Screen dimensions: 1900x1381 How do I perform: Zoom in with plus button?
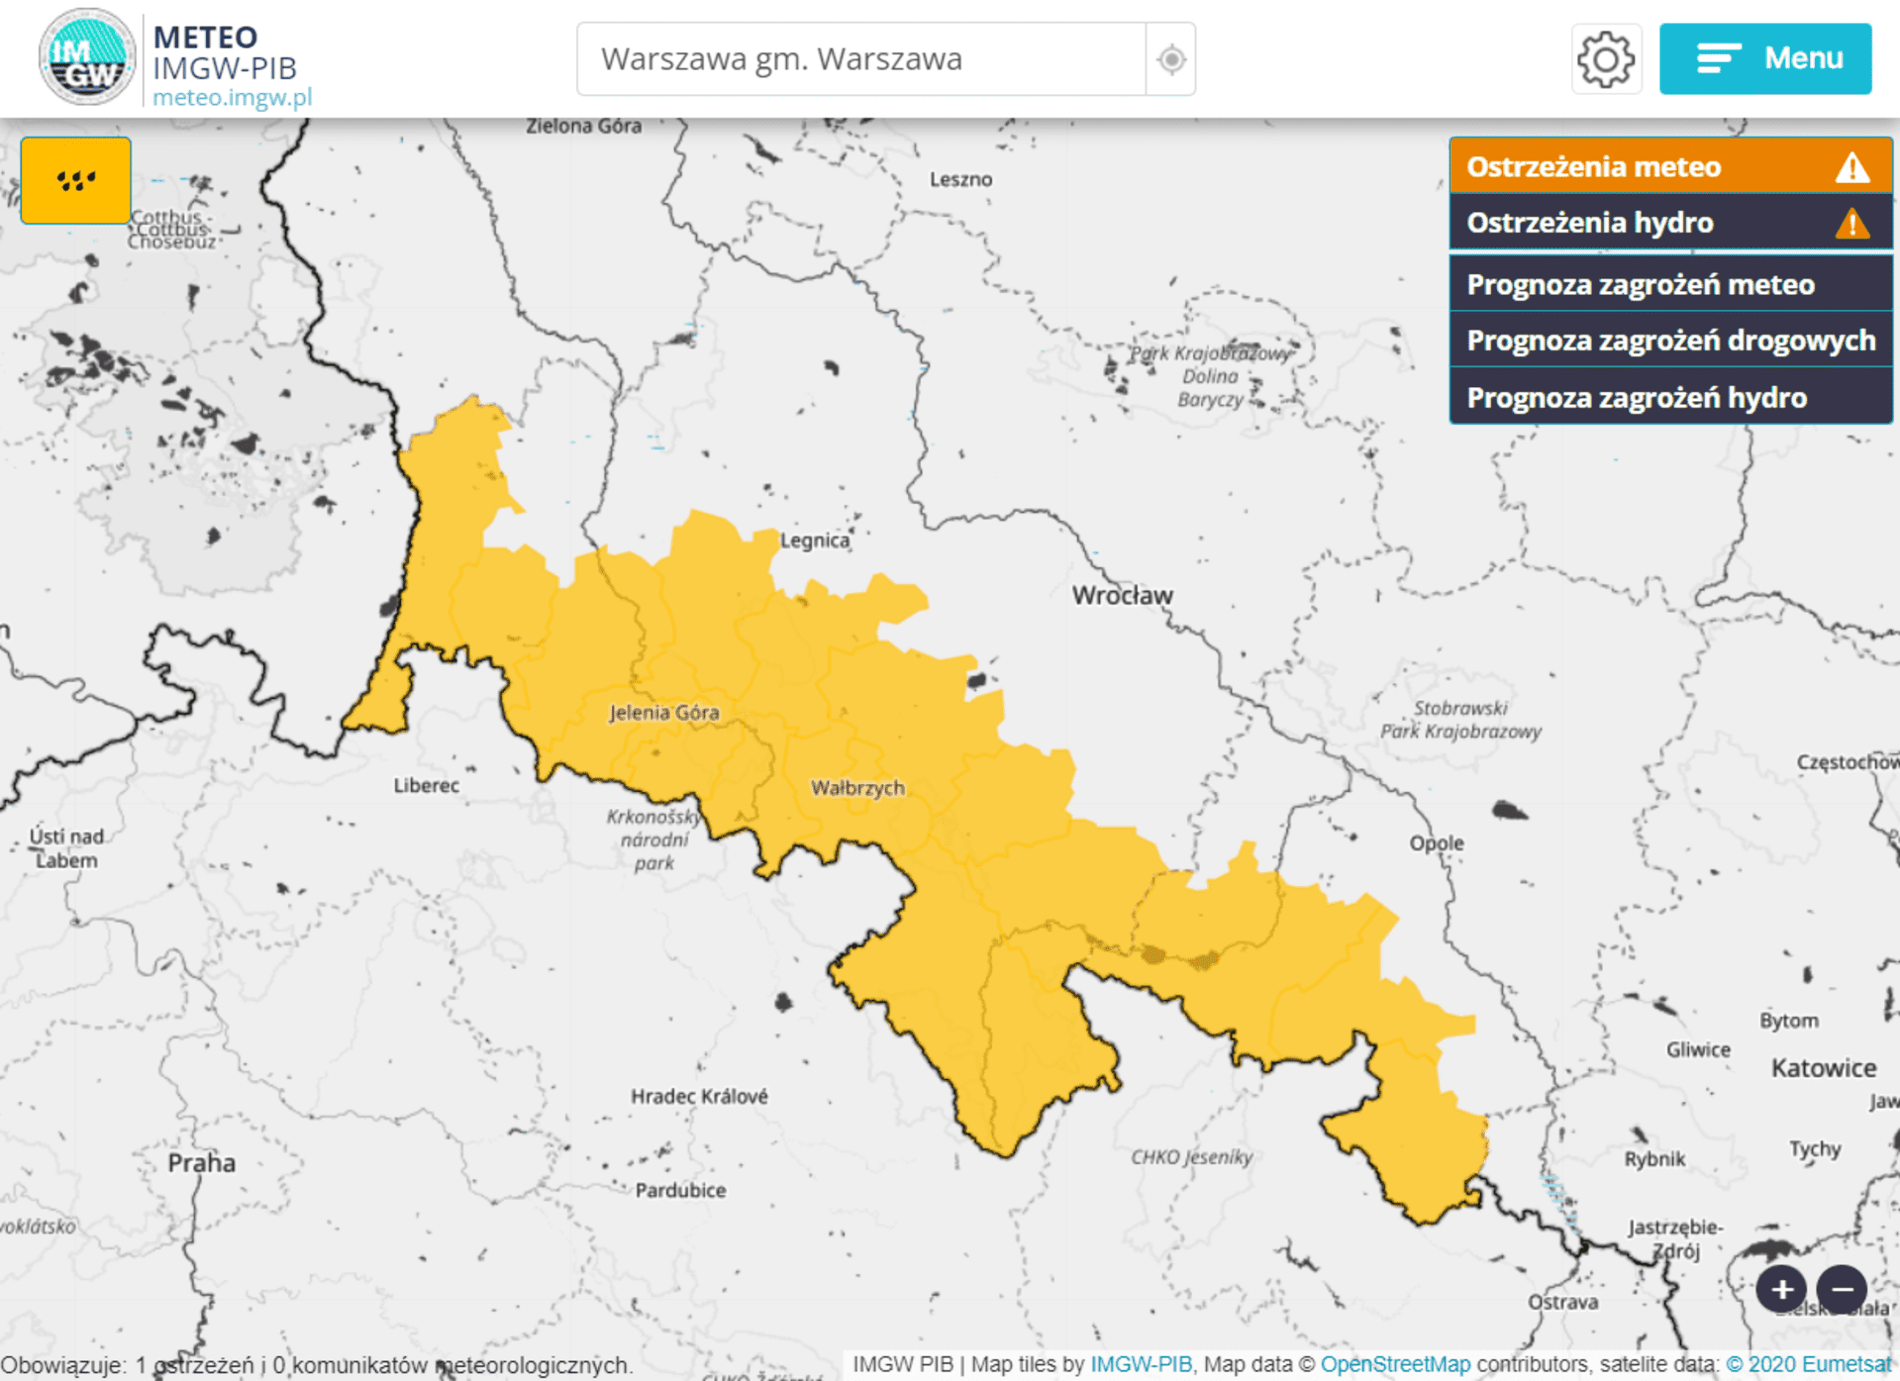click(x=1781, y=1290)
